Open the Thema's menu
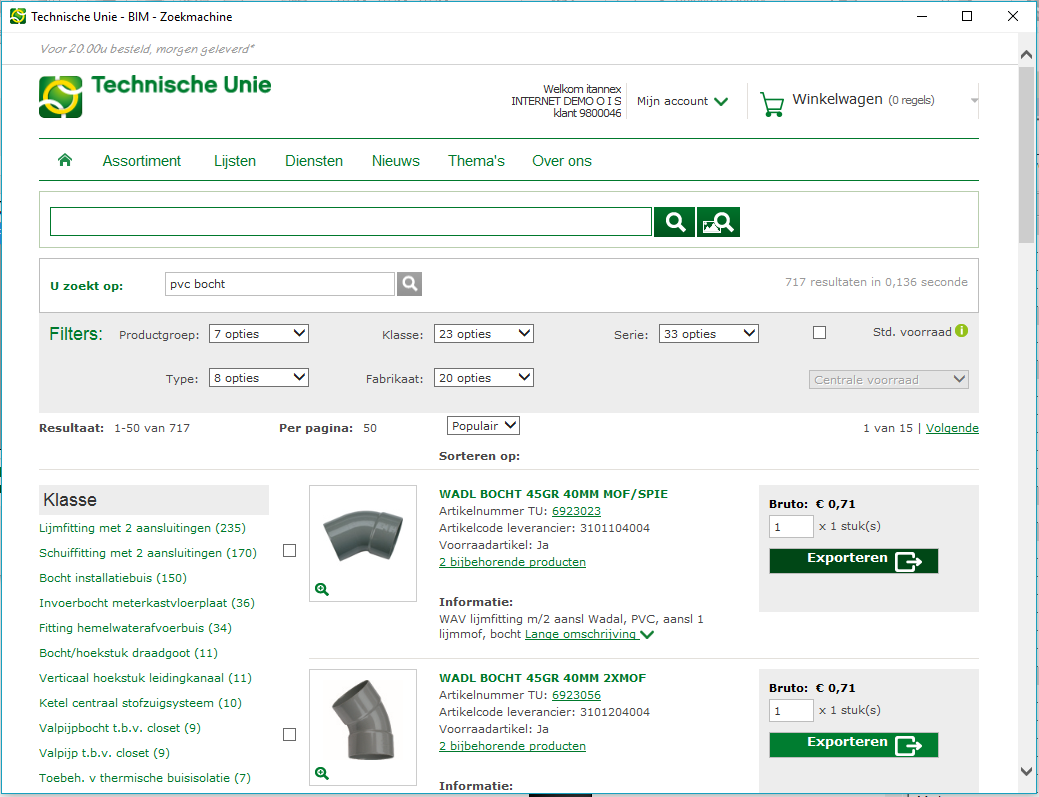Viewport: 1039px width, 797px height. 476,161
